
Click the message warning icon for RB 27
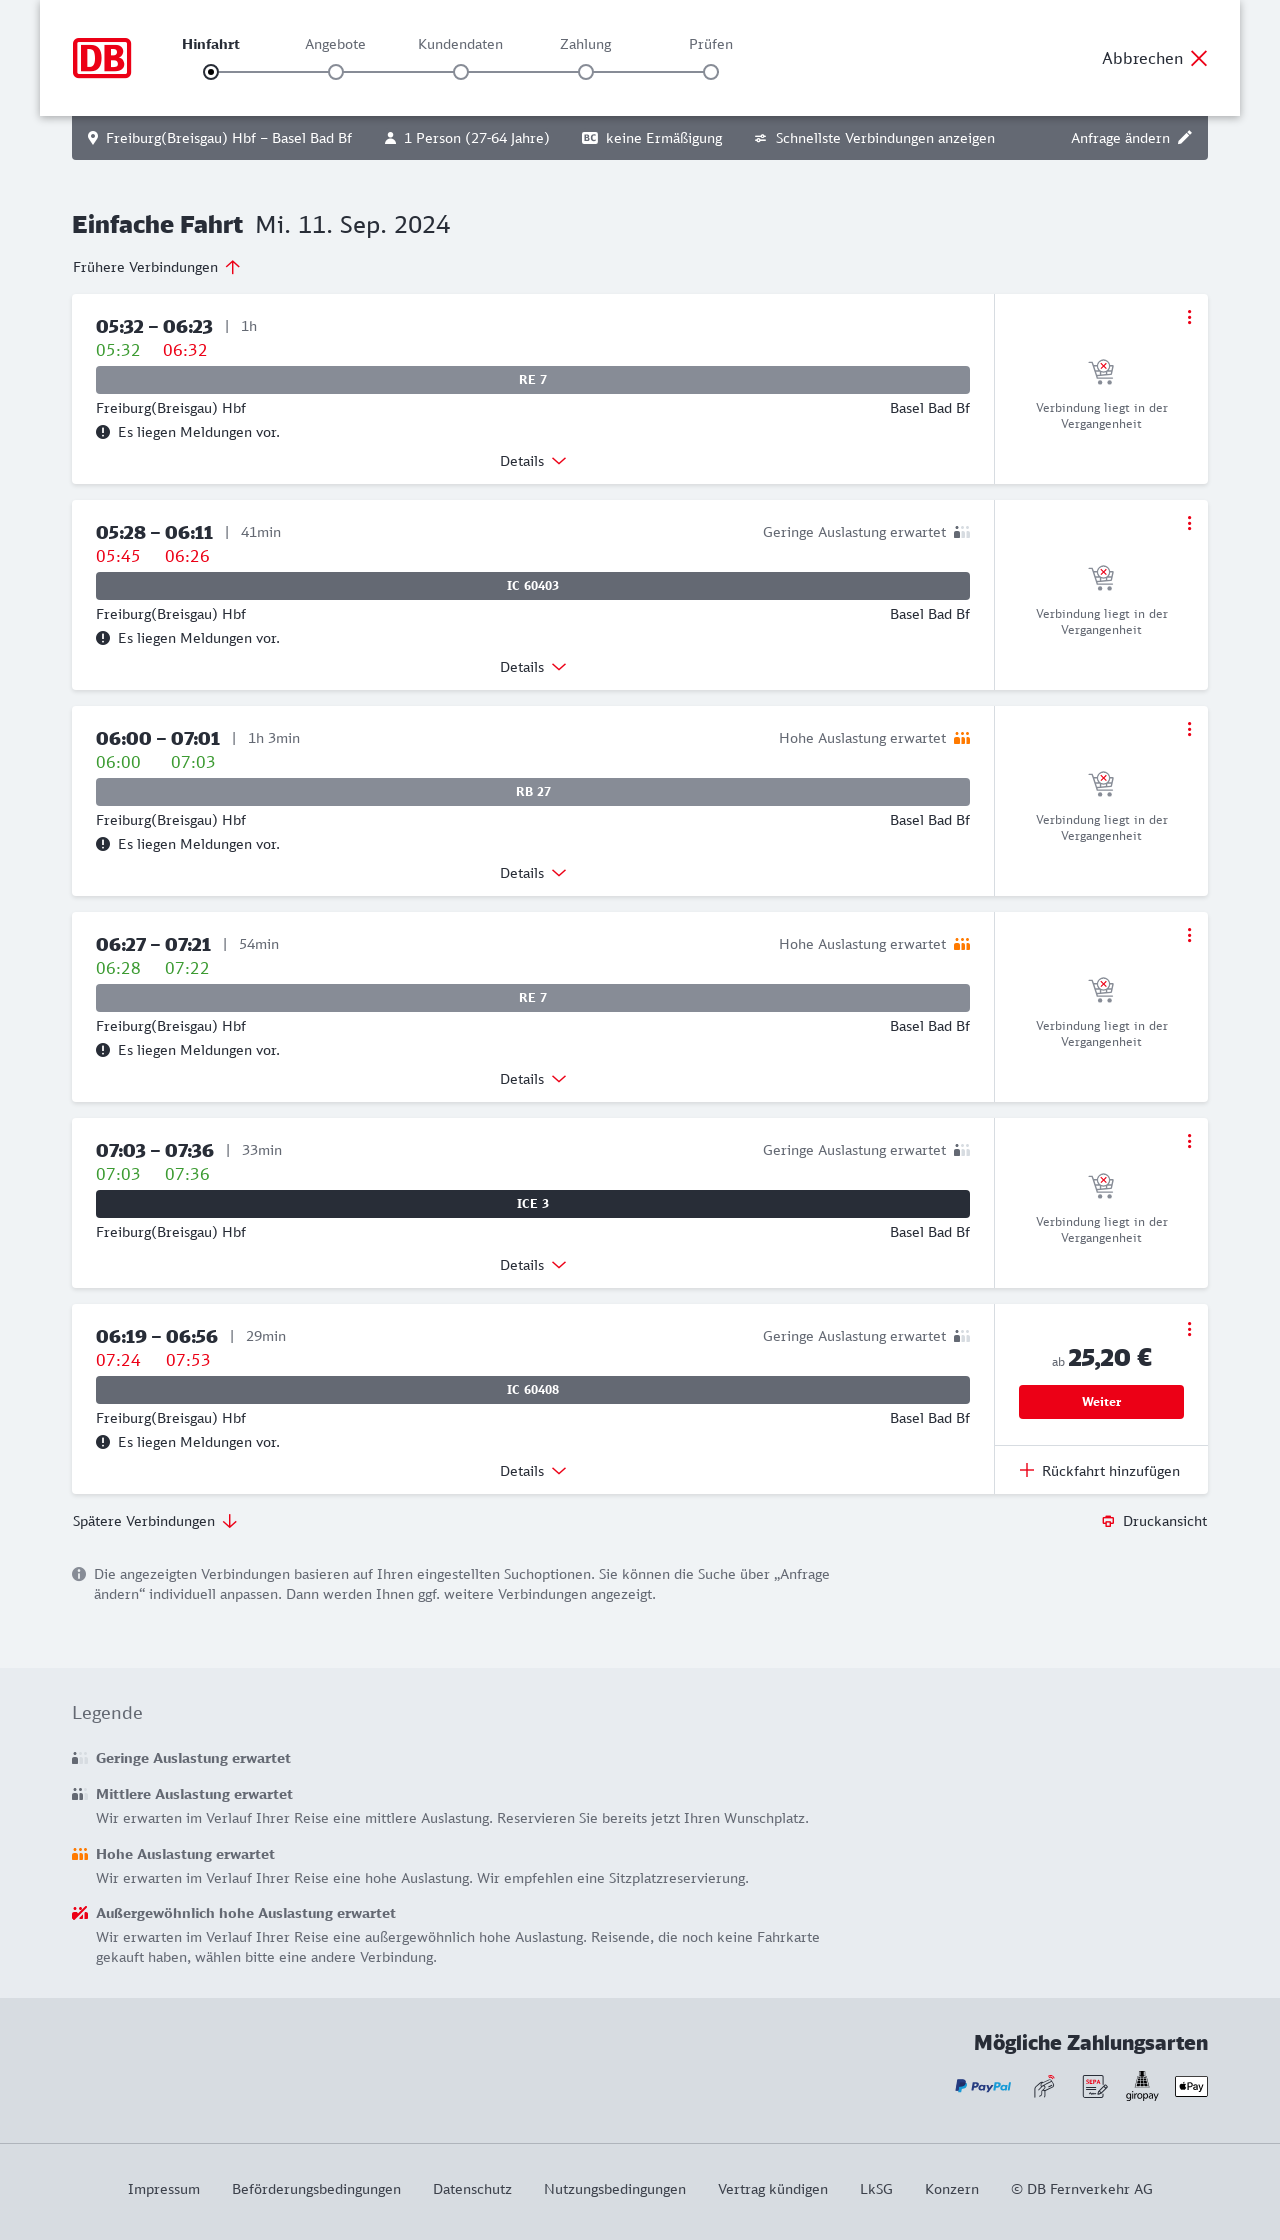pos(103,844)
